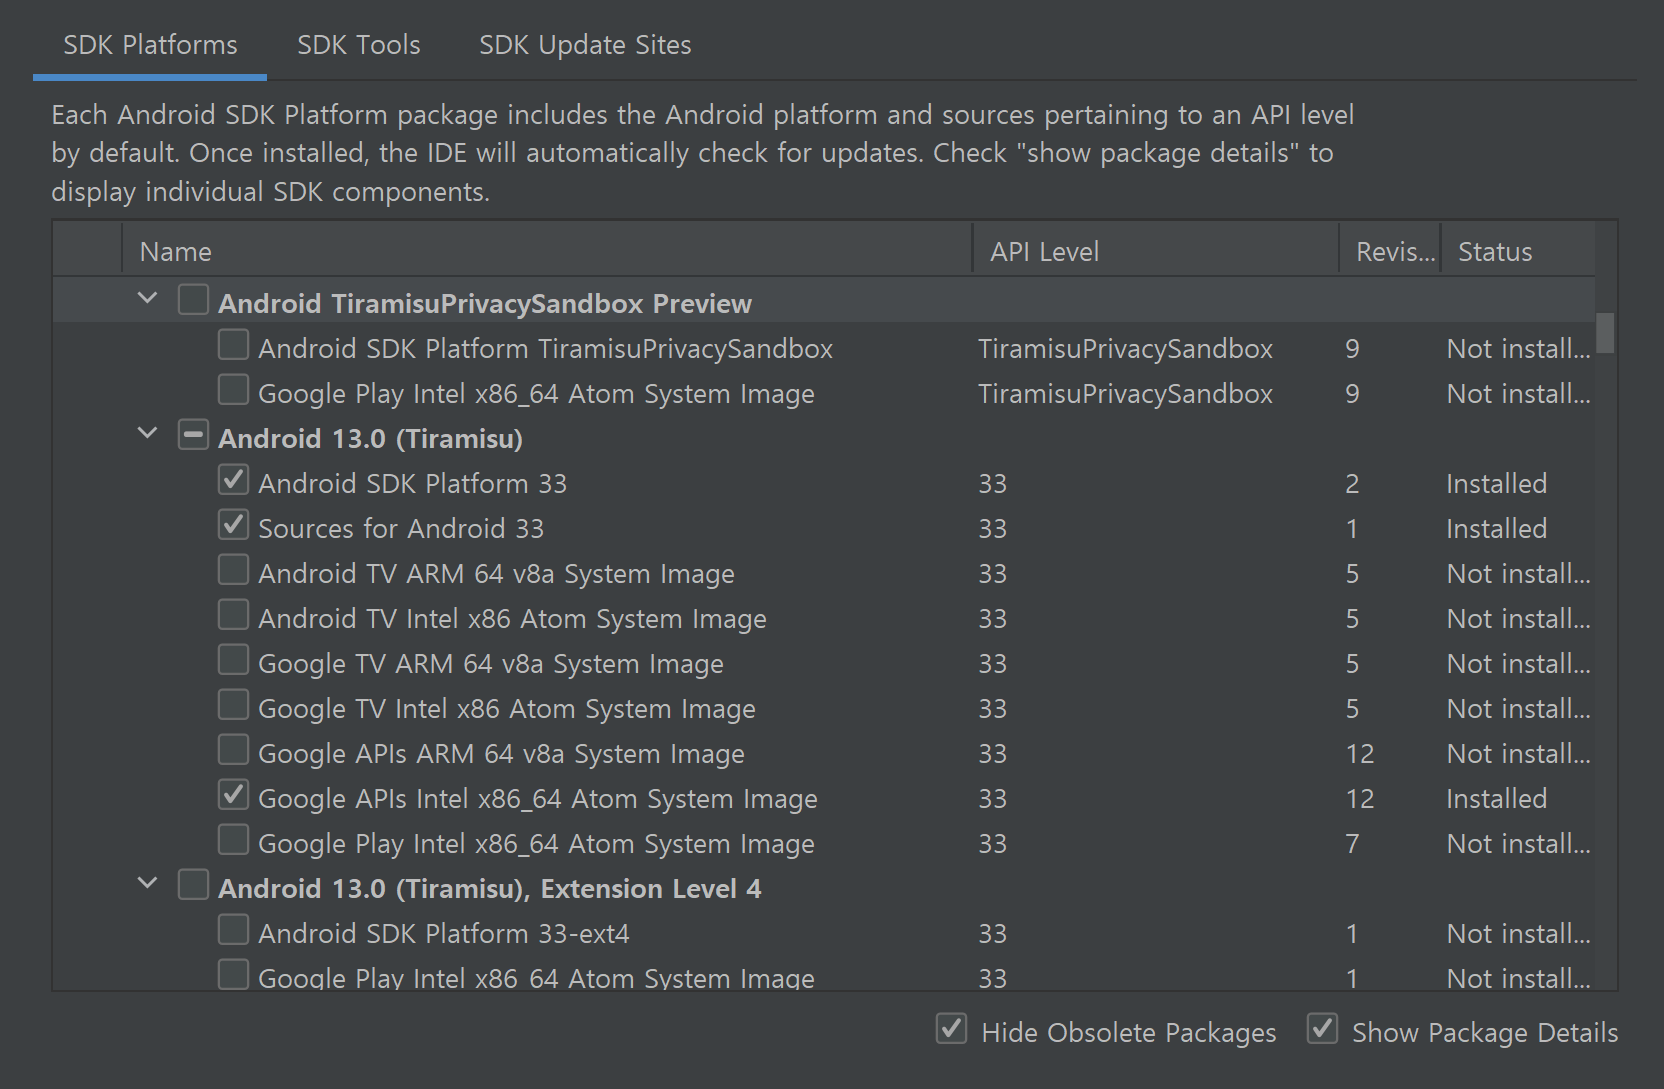Click the vertical scrollbar thumb

(x=1605, y=334)
